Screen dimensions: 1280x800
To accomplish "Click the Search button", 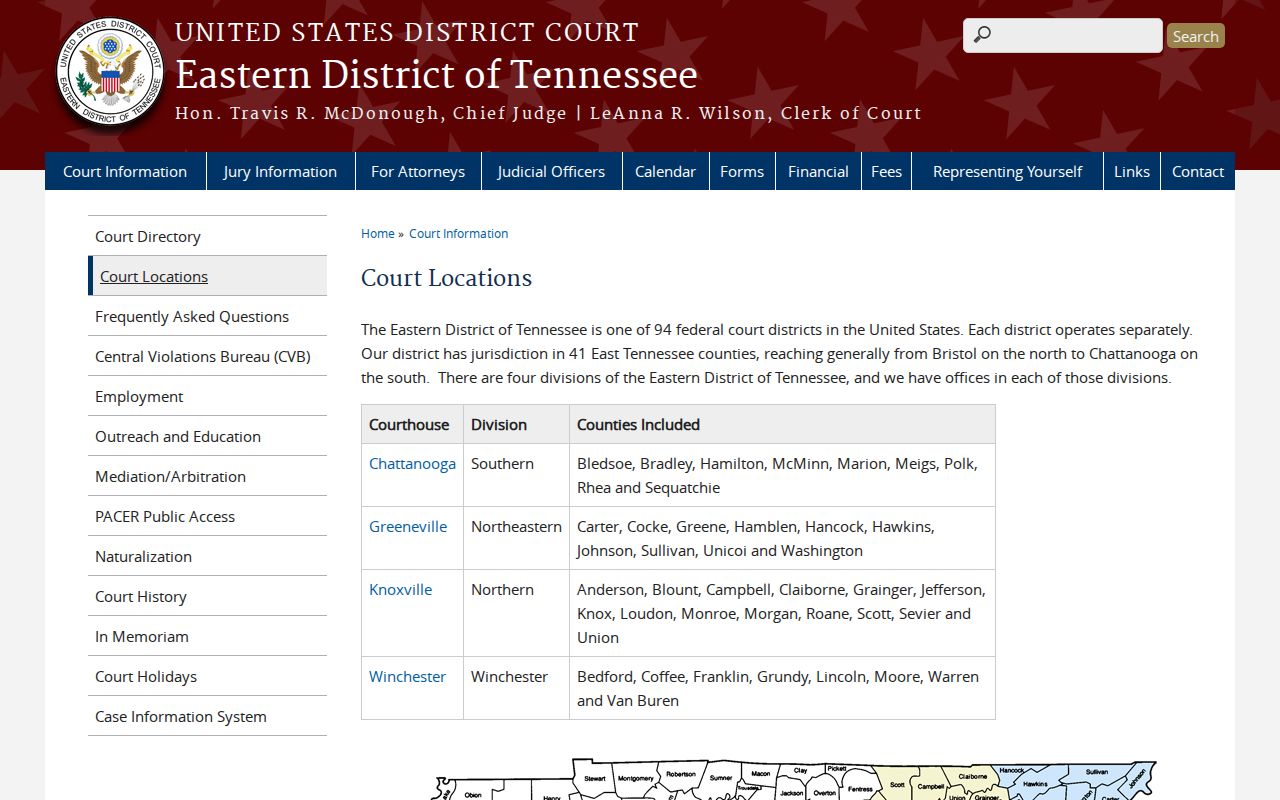I will (1196, 36).
